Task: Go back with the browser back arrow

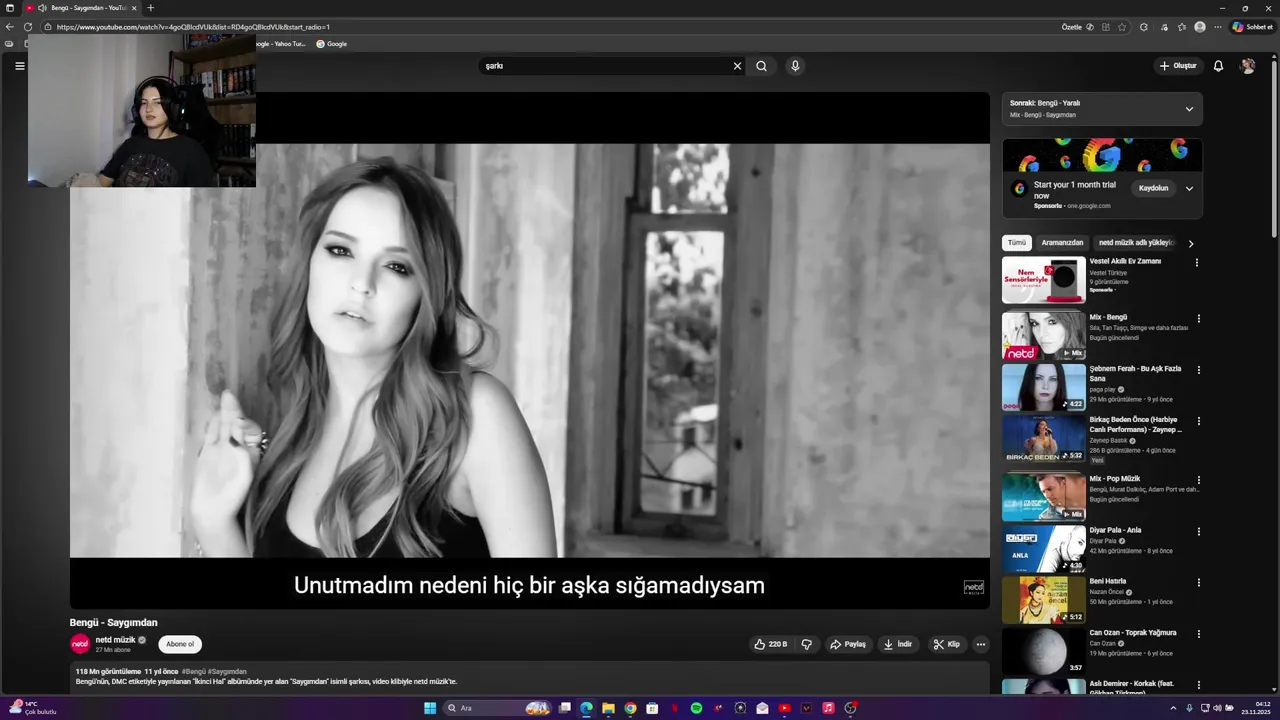Action: point(10,27)
